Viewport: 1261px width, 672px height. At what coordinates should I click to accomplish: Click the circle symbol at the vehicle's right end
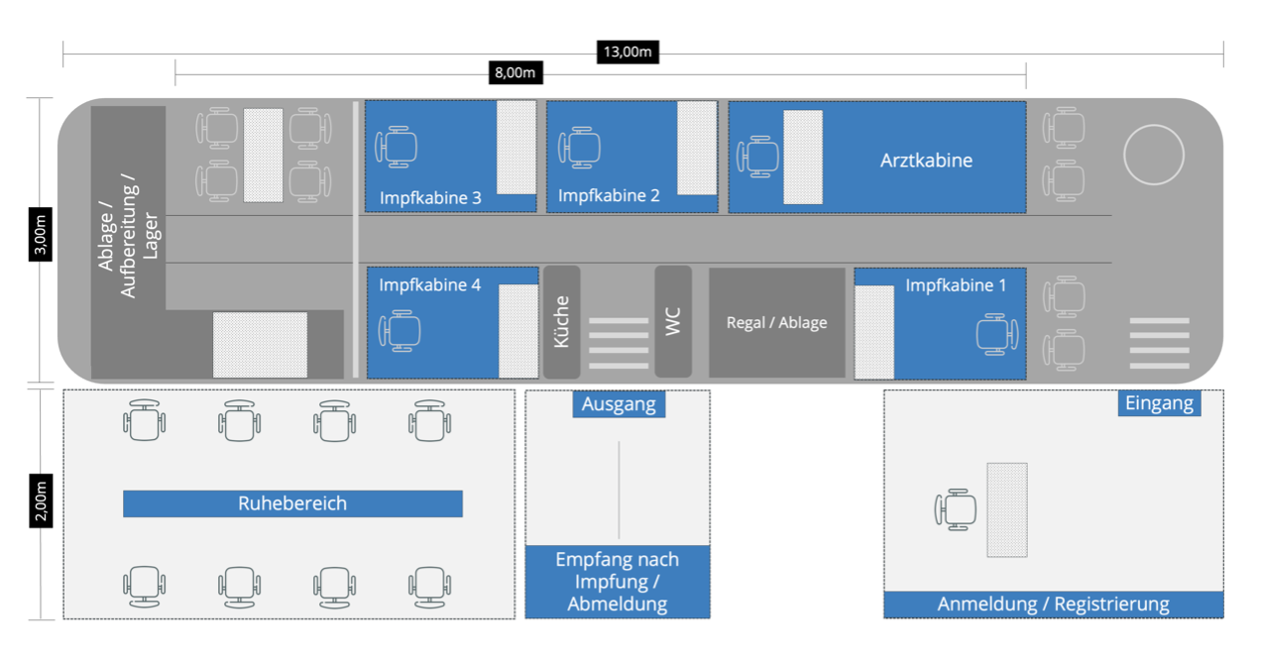1153,156
